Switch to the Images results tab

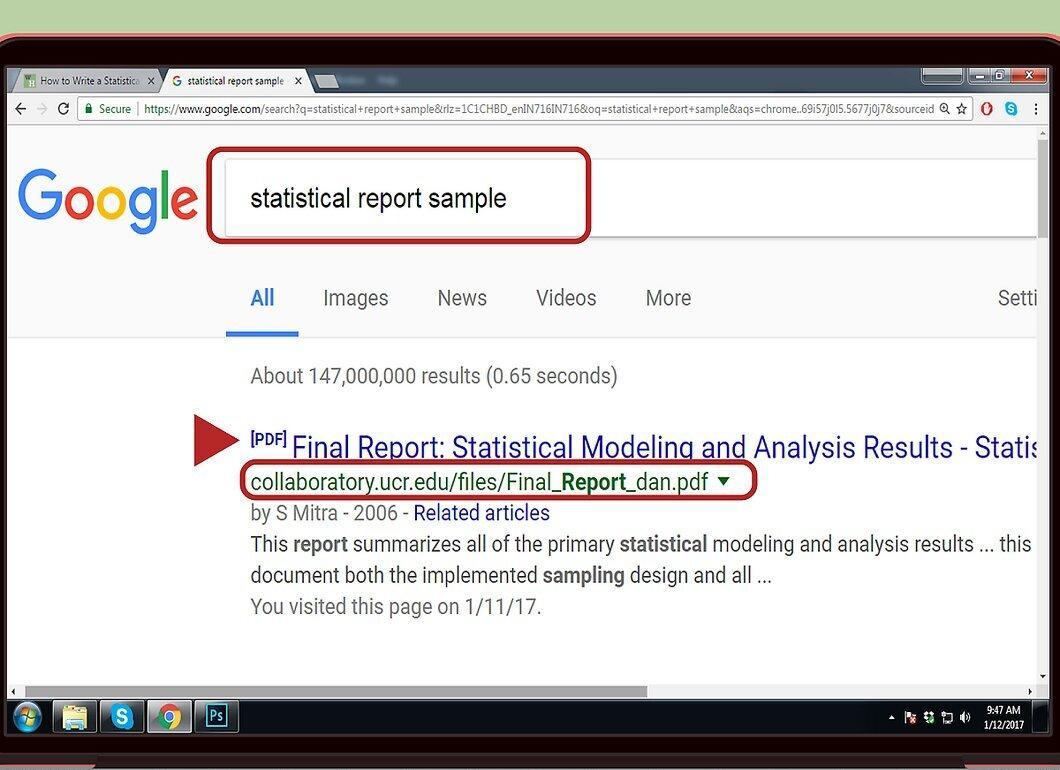356,298
